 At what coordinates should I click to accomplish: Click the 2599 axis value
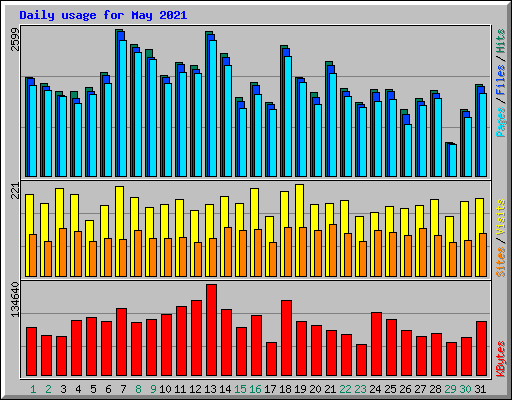coord(15,39)
